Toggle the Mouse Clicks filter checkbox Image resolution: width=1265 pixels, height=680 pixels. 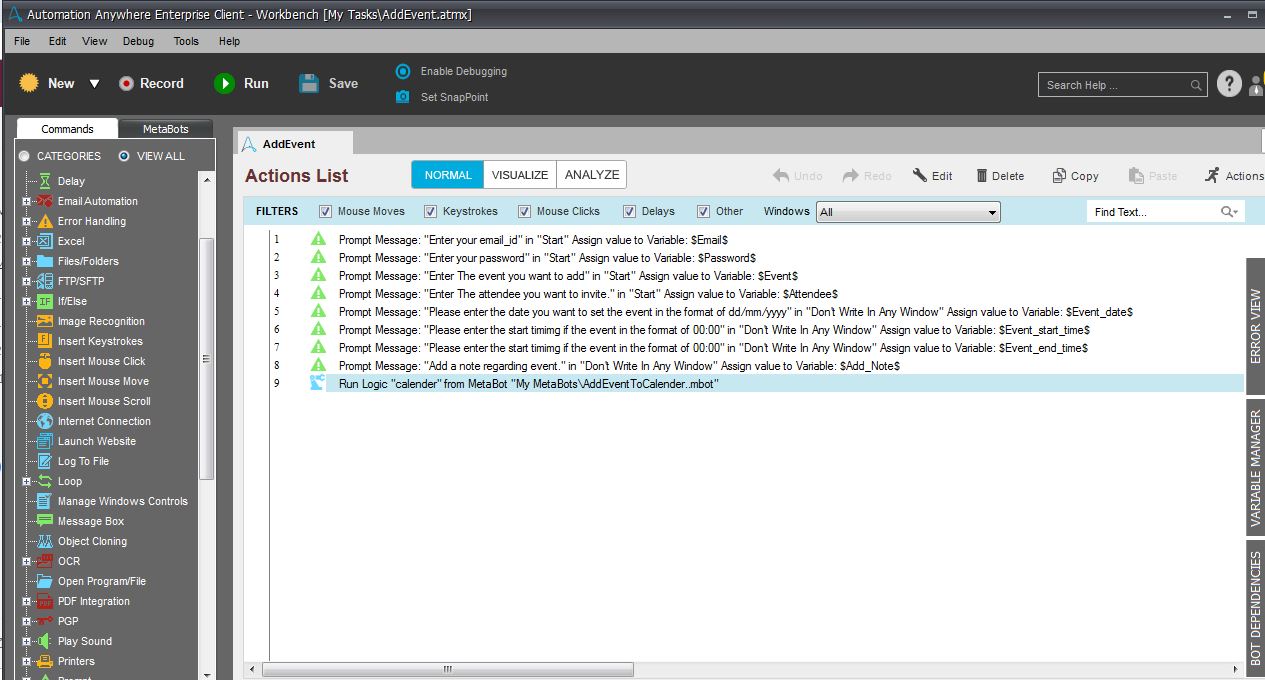click(x=524, y=211)
